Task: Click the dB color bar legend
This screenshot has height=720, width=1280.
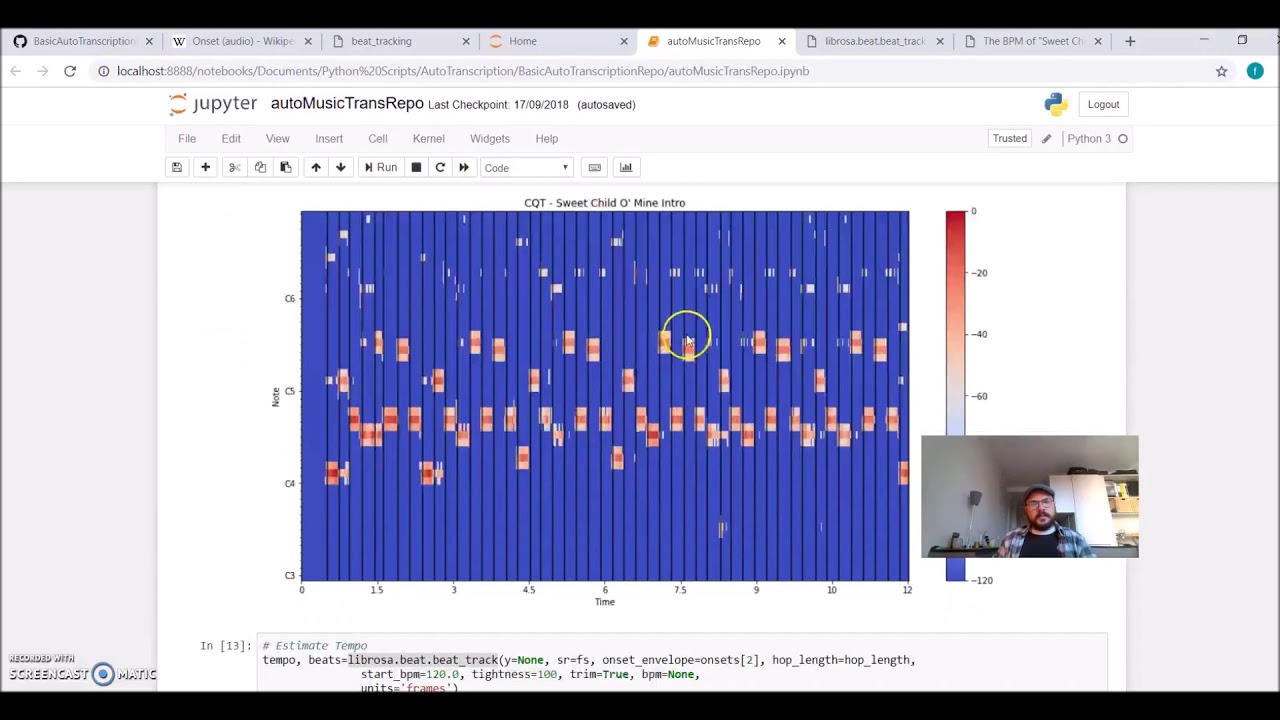Action: pos(956,396)
